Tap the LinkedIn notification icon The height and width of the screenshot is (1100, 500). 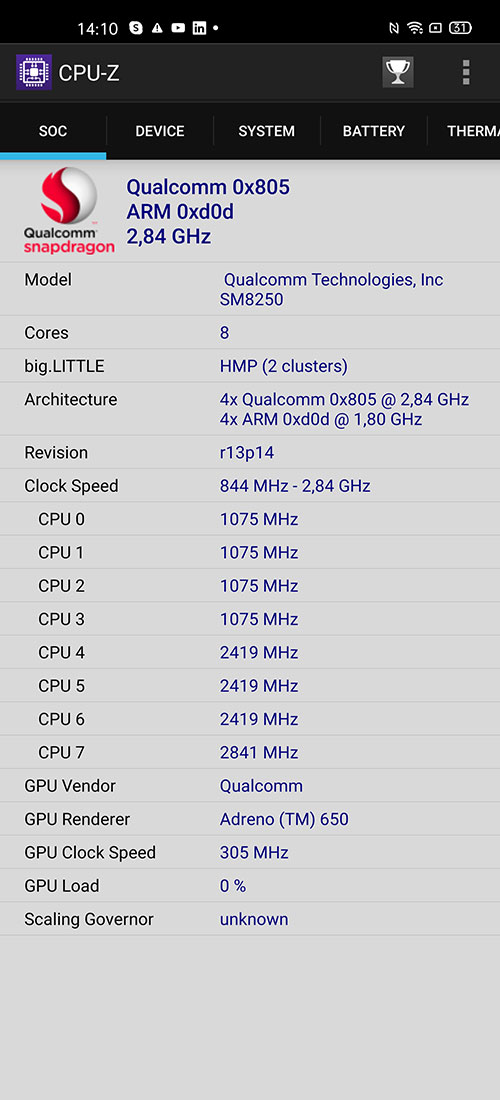coord(199,29)
